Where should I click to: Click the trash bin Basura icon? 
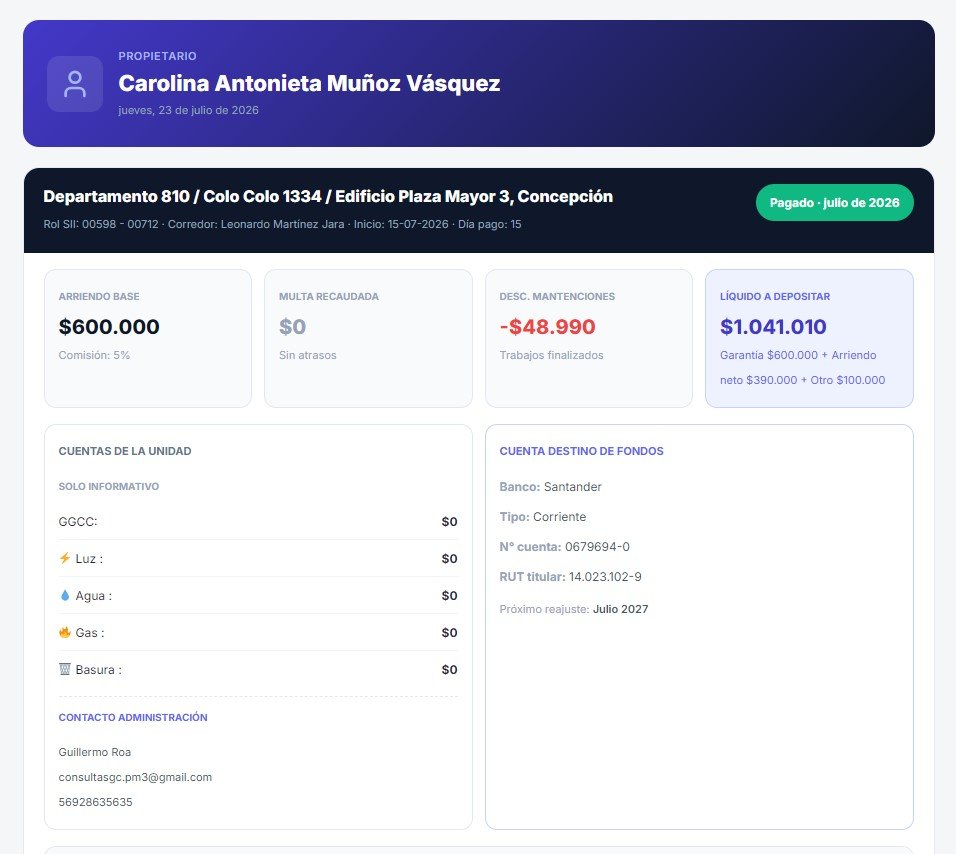click(x=65, y=669)
